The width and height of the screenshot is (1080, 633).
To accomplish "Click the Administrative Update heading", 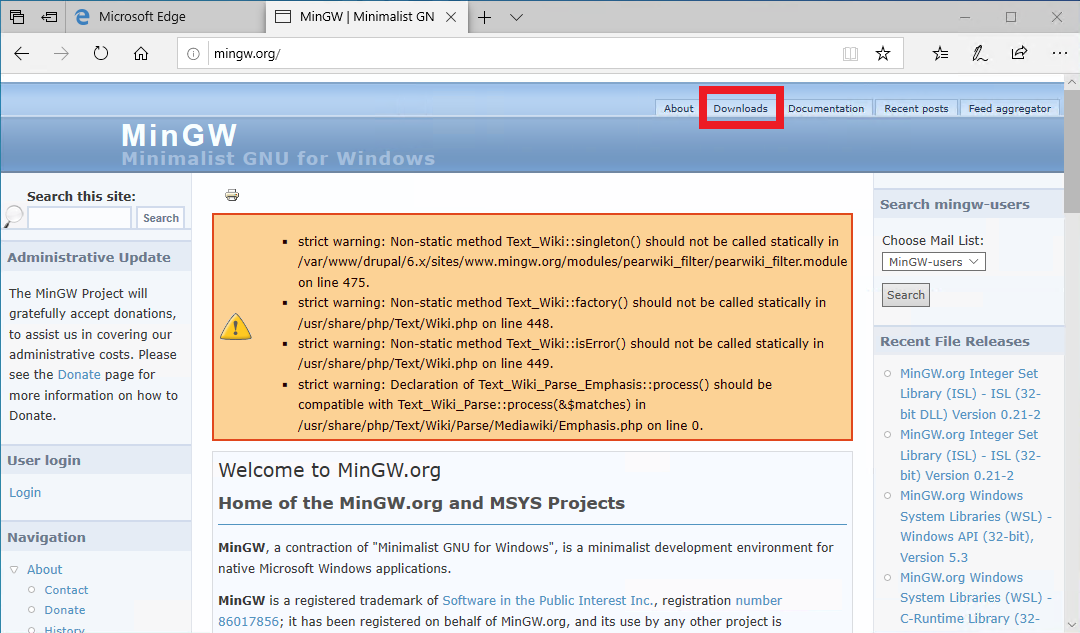I will tap(89, 258).
